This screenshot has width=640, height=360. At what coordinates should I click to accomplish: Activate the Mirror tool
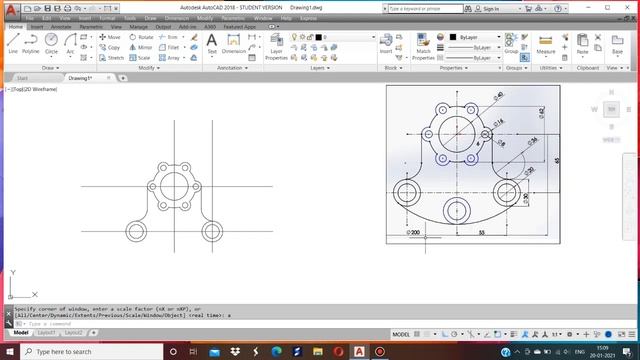(x=140, y=47)
